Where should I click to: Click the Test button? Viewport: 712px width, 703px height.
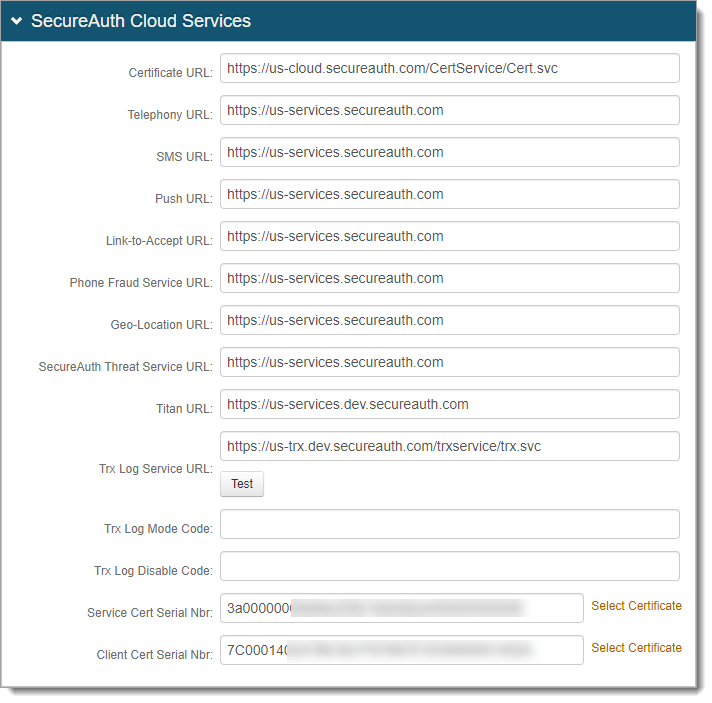(x=242, y=484)
